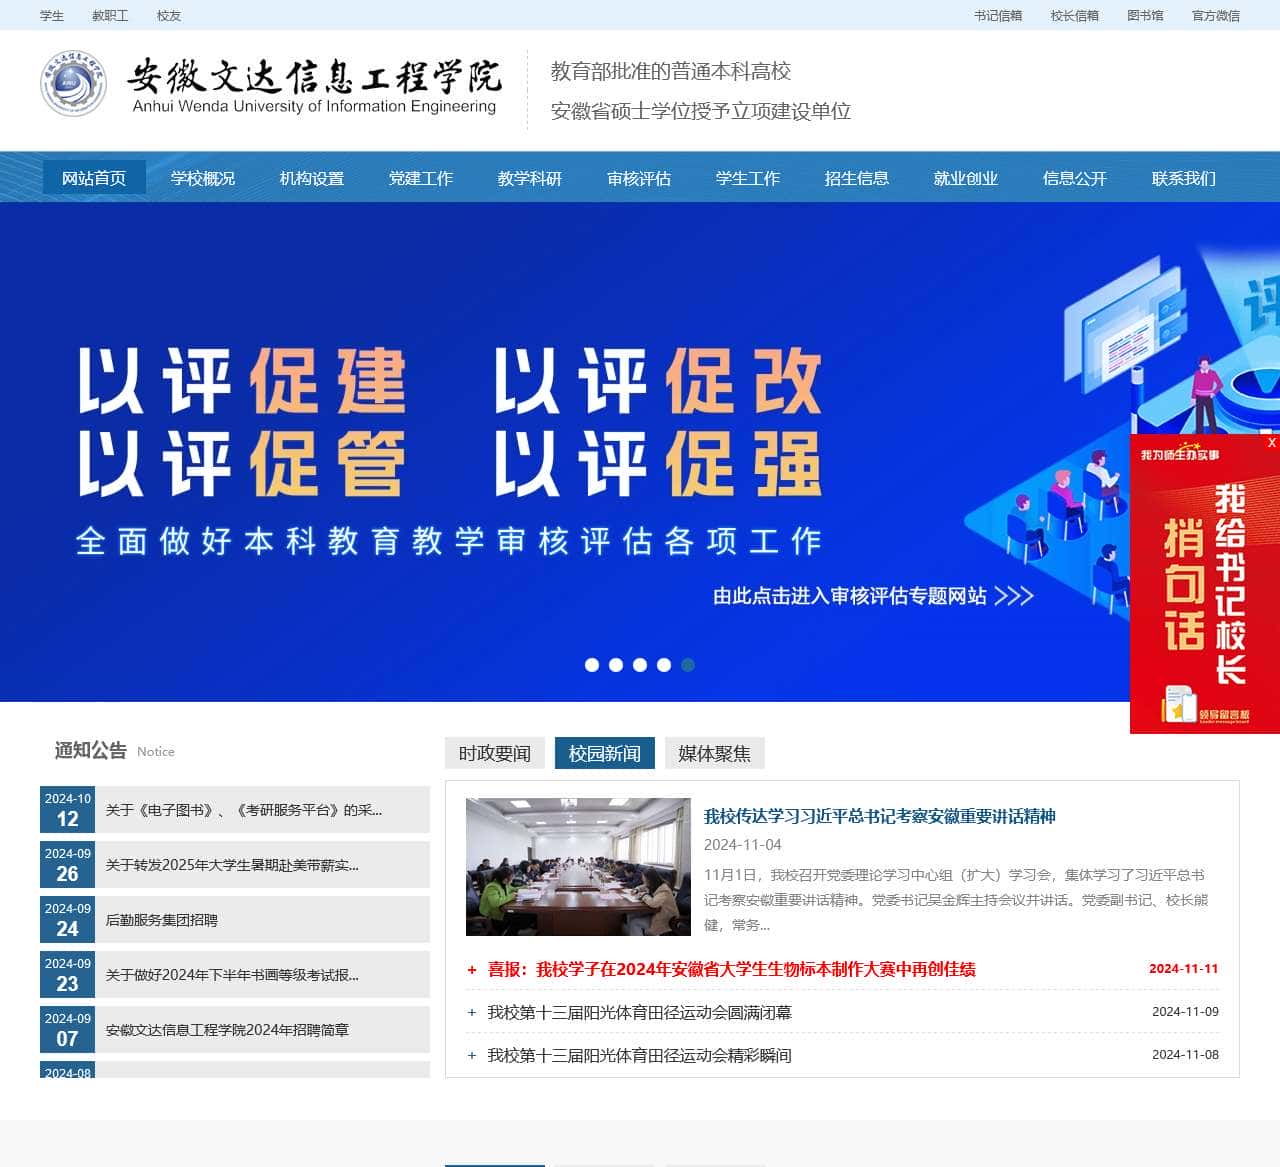
Task: Open notice 关于转发2025年大学生暑期赴美带薪实...
Action: [x=232, y=865]
